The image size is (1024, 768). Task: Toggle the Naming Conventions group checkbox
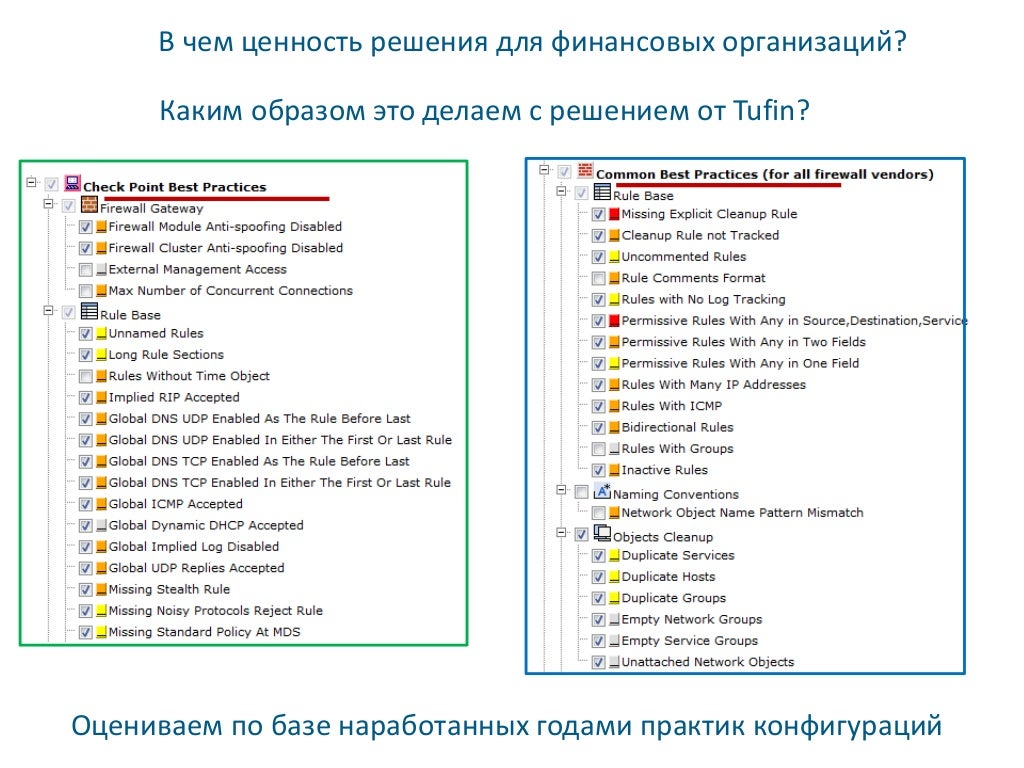point(581,492)
